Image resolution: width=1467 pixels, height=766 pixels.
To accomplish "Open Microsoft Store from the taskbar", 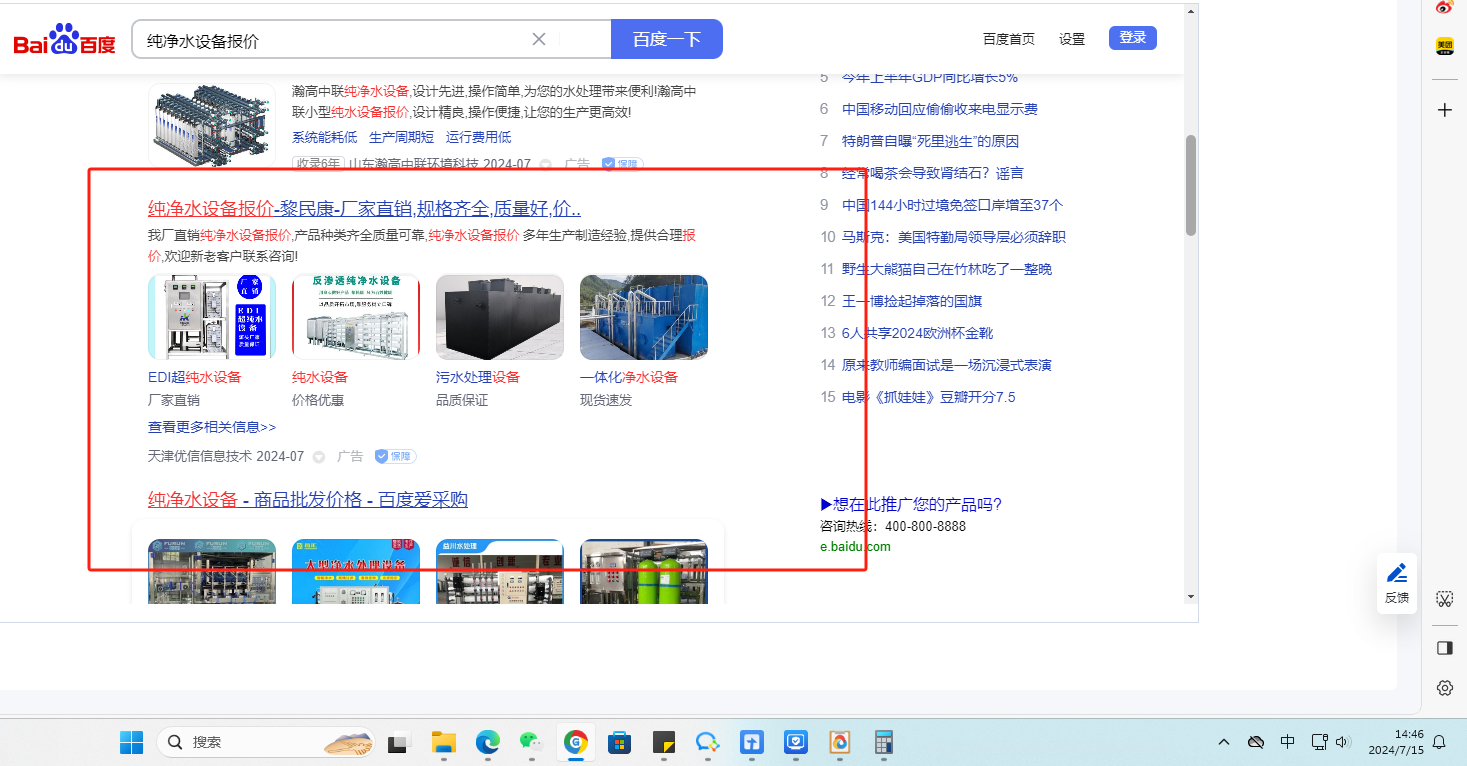I will pyautogui.click(x=619, y=742).
